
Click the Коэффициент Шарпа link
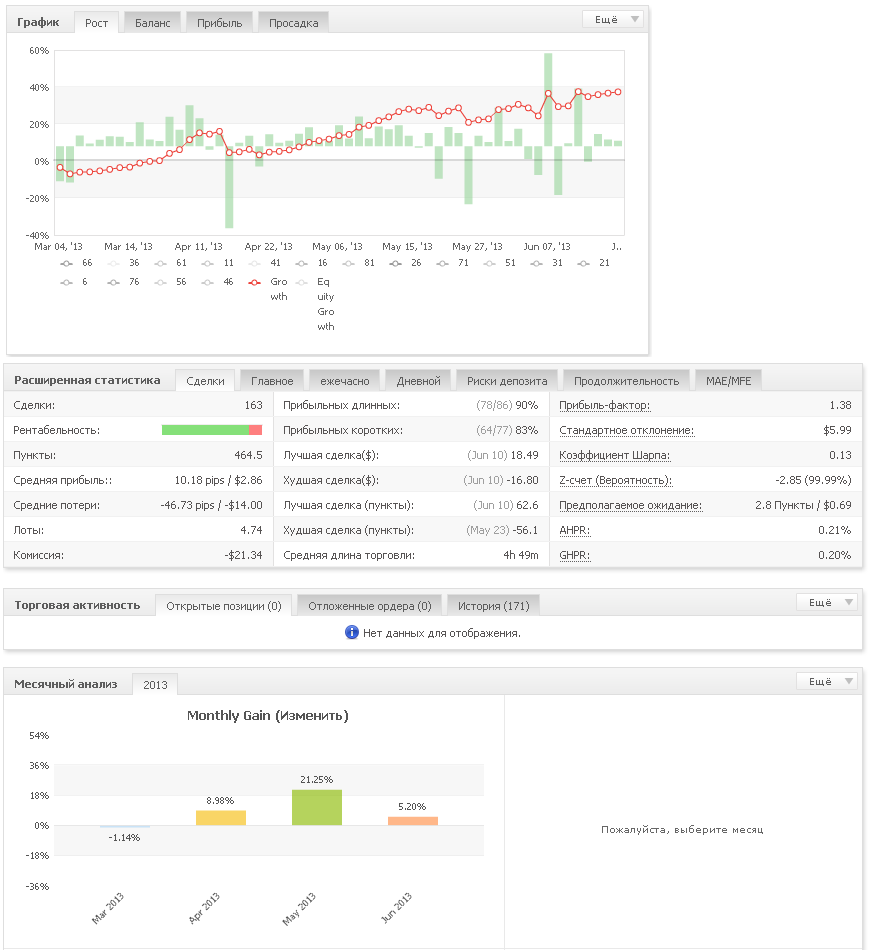(x=614, y=455)
